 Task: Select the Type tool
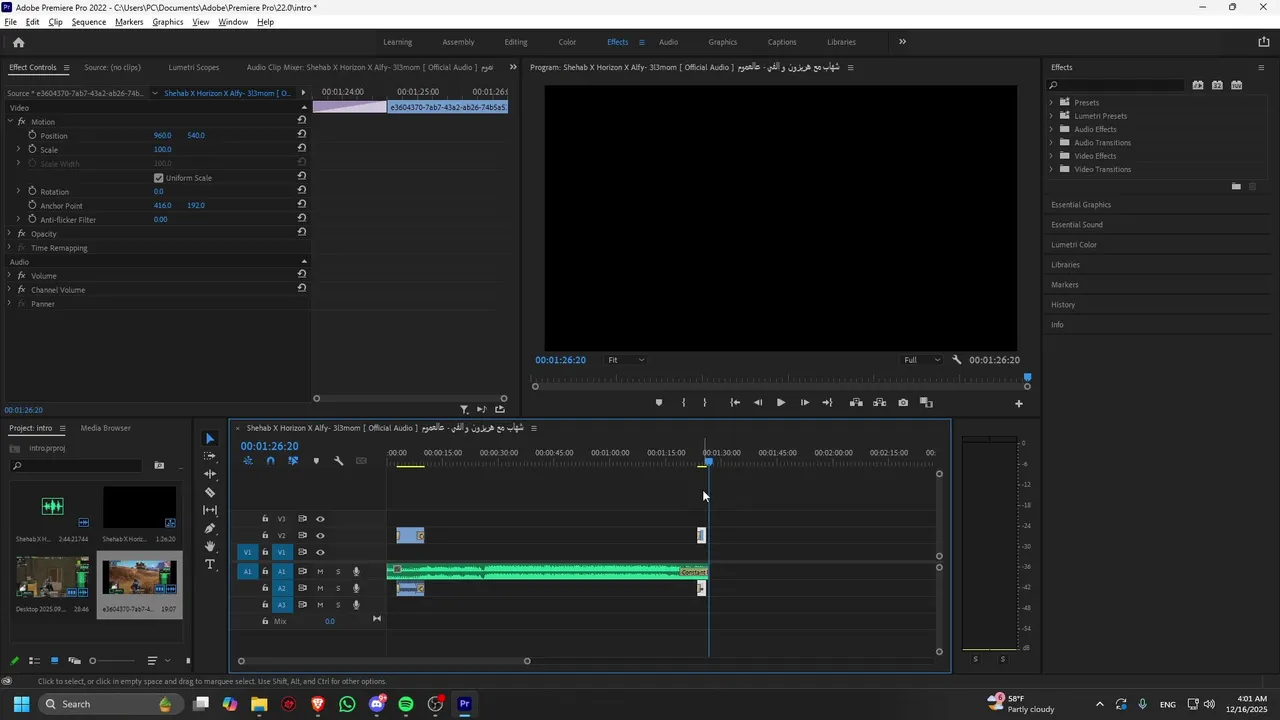click(x=210, y=564)
